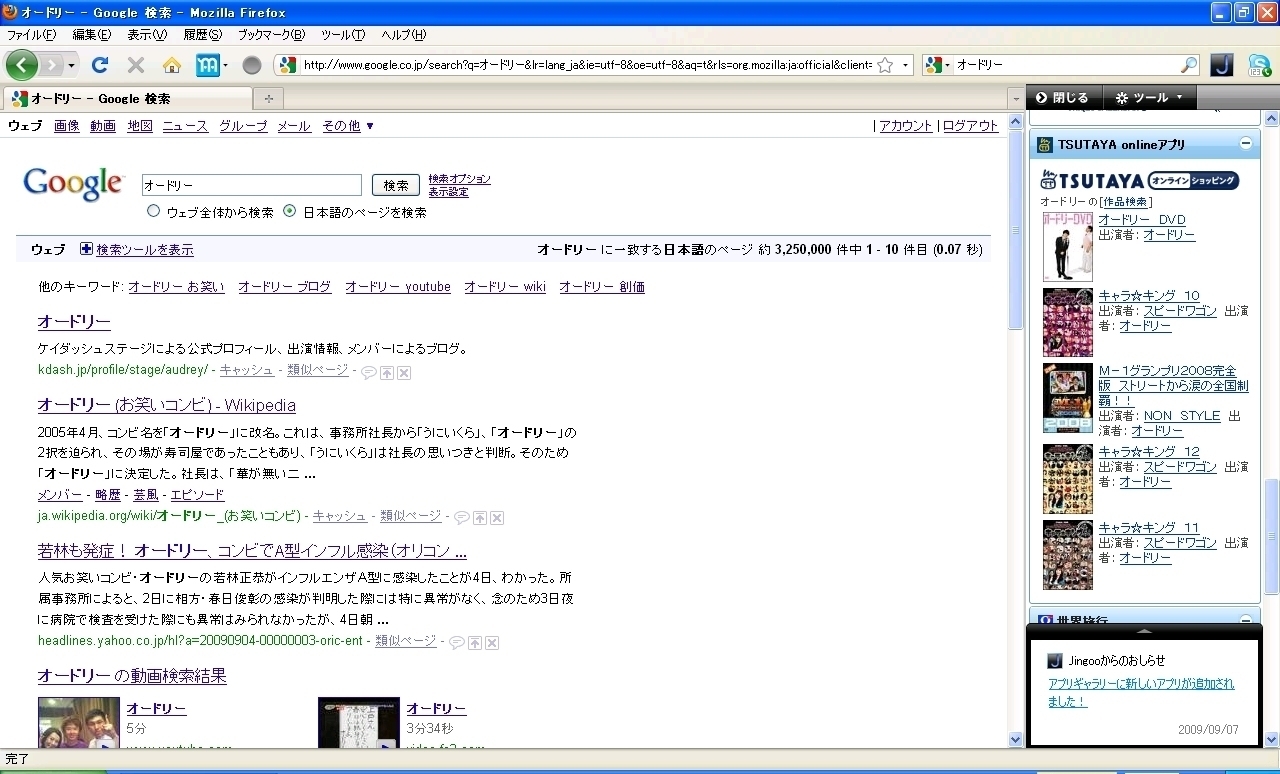Open the list-all-tabs dropdown arrow
The width and height of the screenshot is (1280, 774).
(x=1016, y=99)
